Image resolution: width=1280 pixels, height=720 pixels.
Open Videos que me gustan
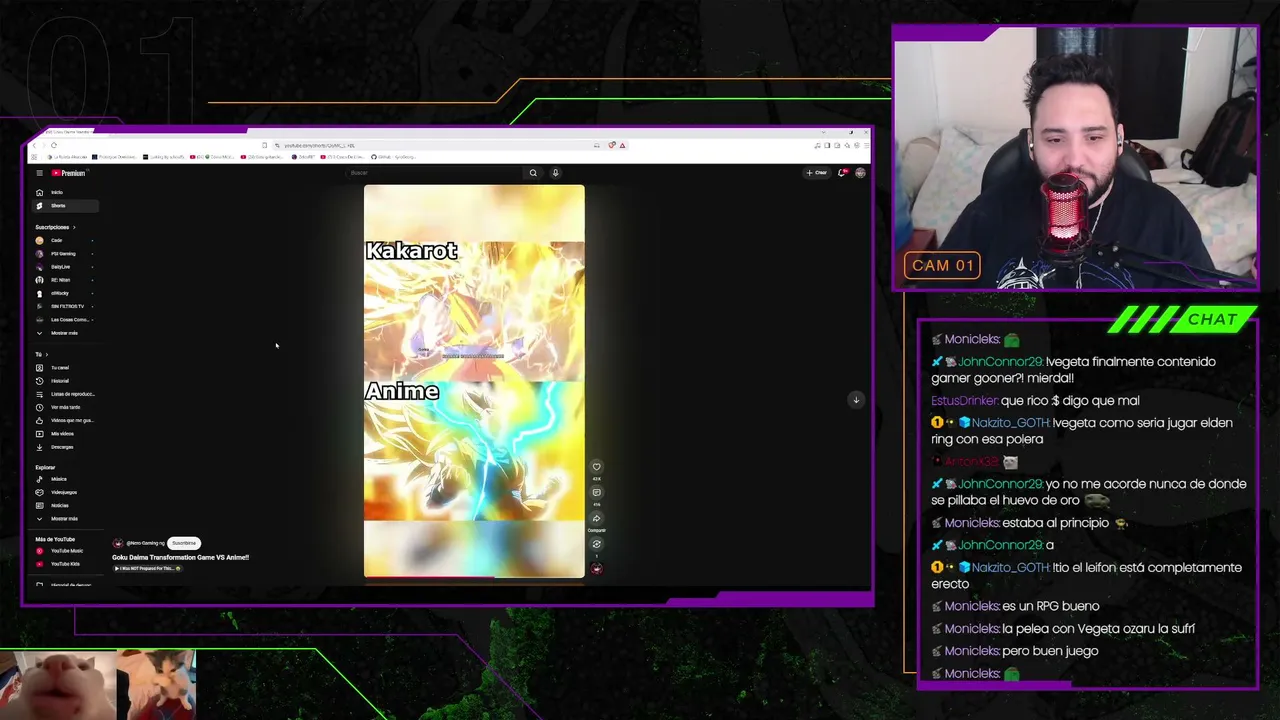click(65, 420)
